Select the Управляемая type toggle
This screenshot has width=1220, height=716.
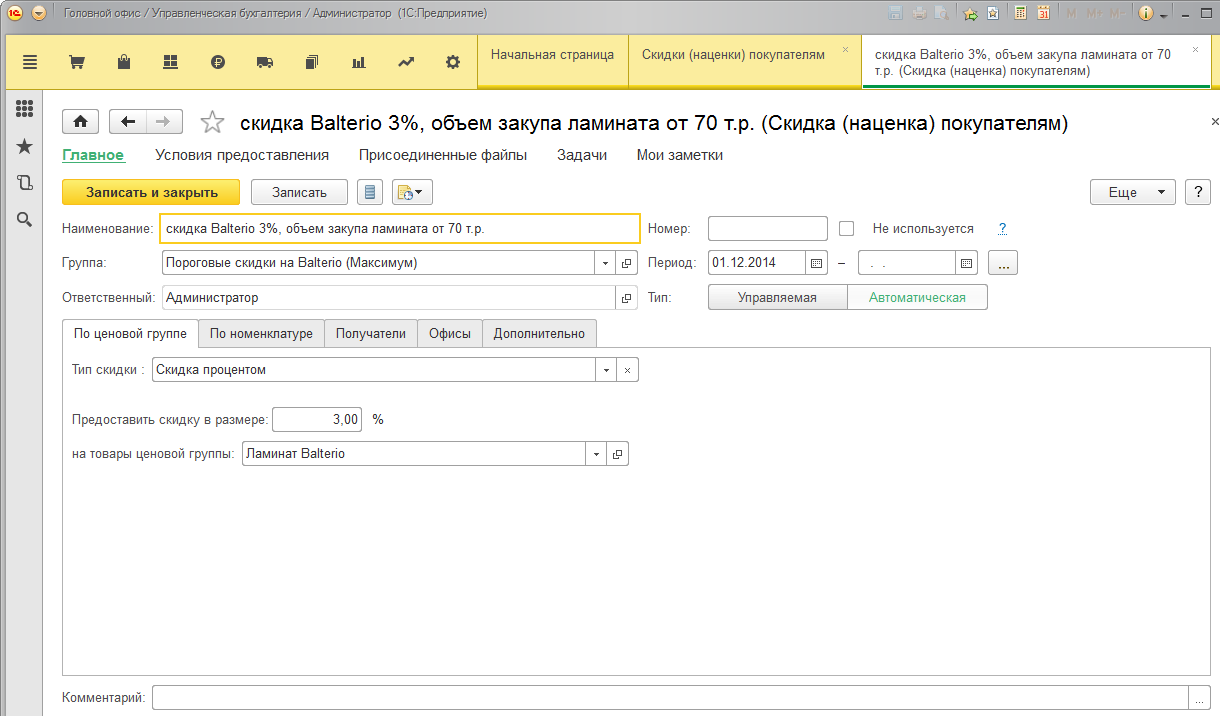777,298
